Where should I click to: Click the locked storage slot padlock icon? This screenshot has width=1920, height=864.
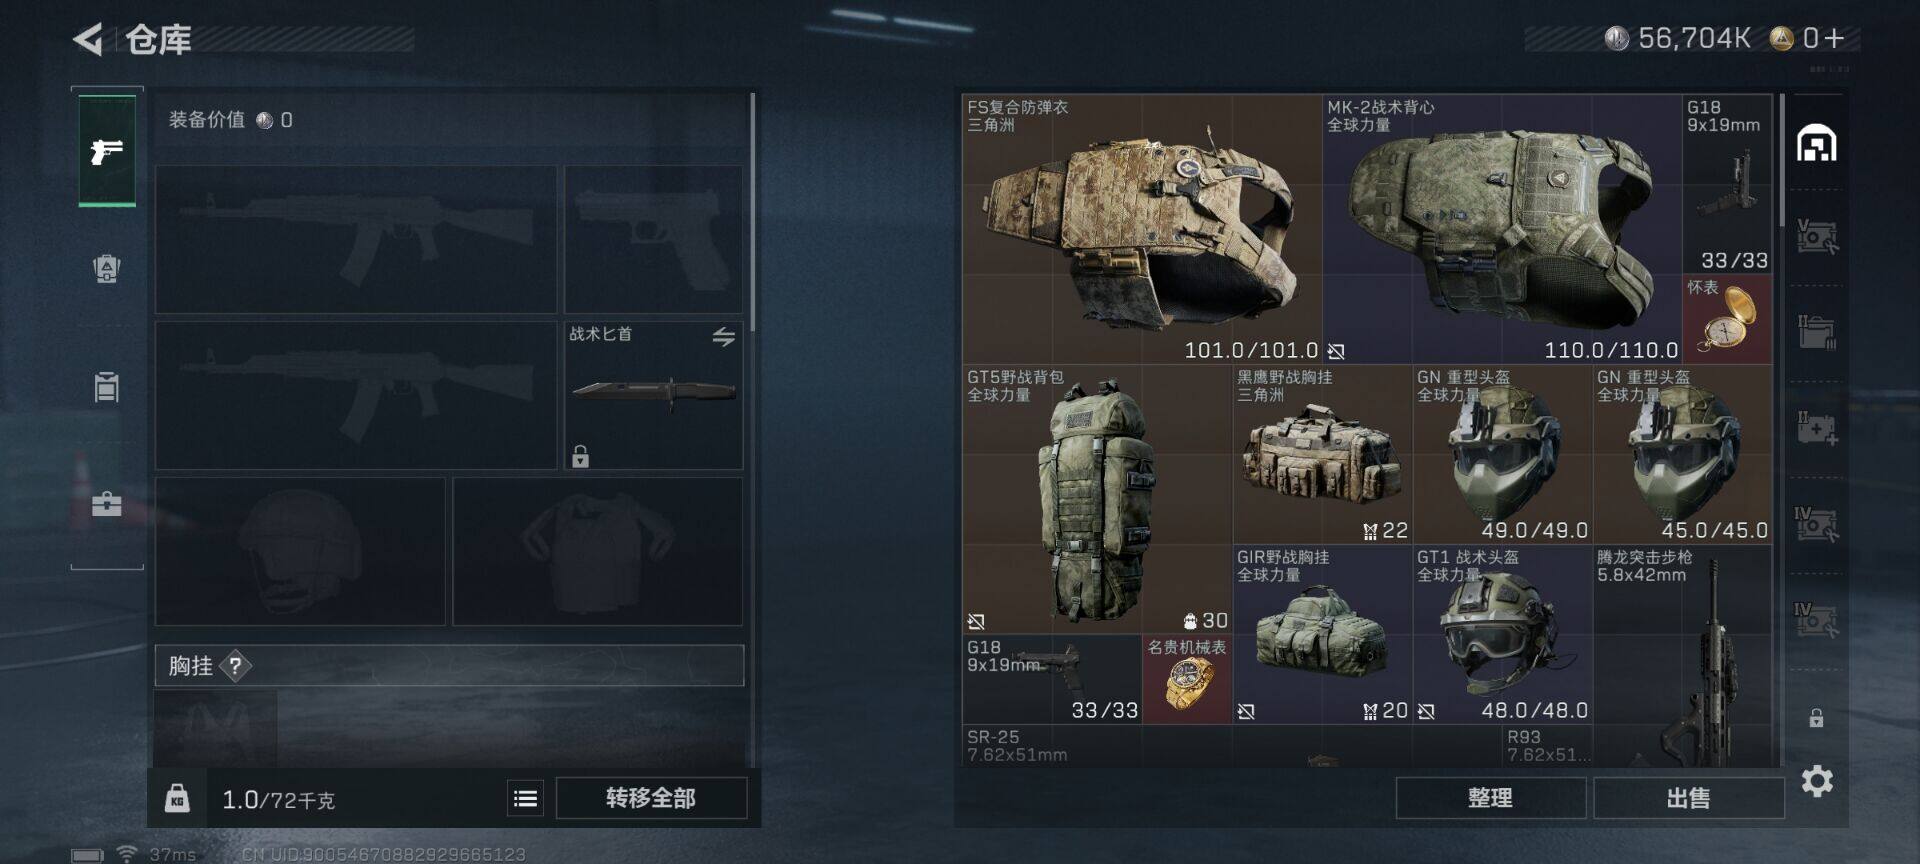pyautogui.click(x=1816, y=718)
